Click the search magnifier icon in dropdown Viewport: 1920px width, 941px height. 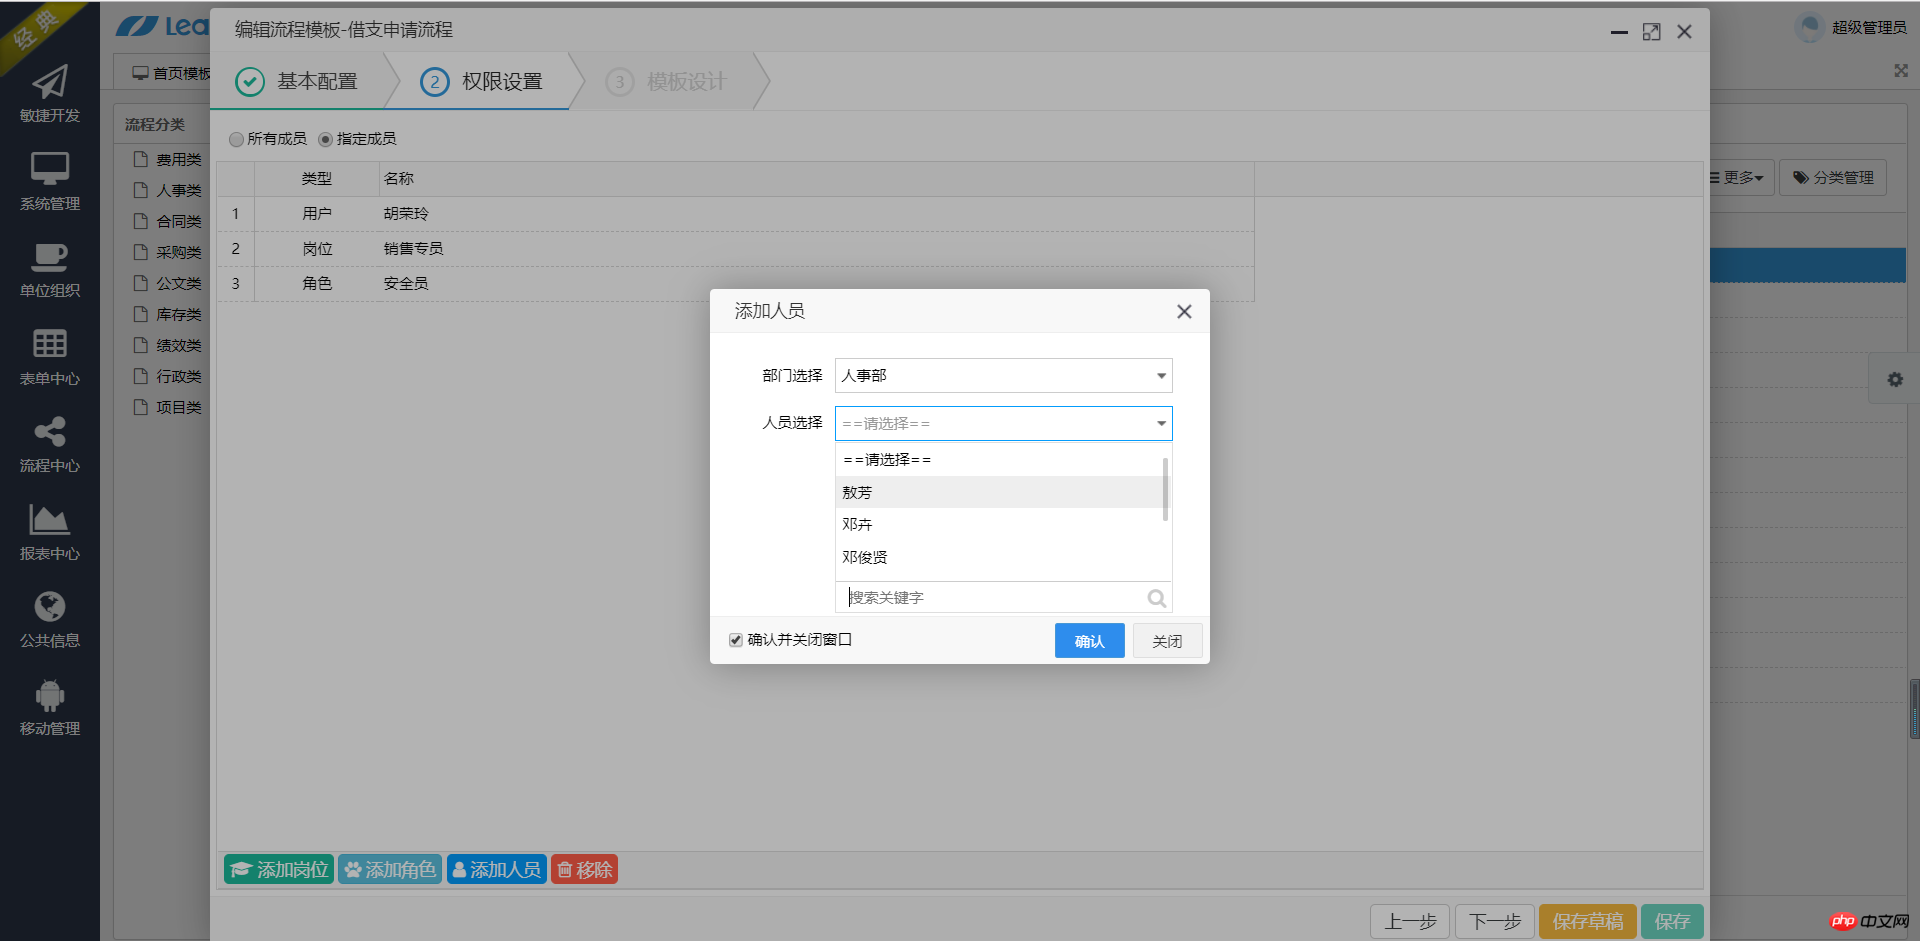coord(1156,598)
